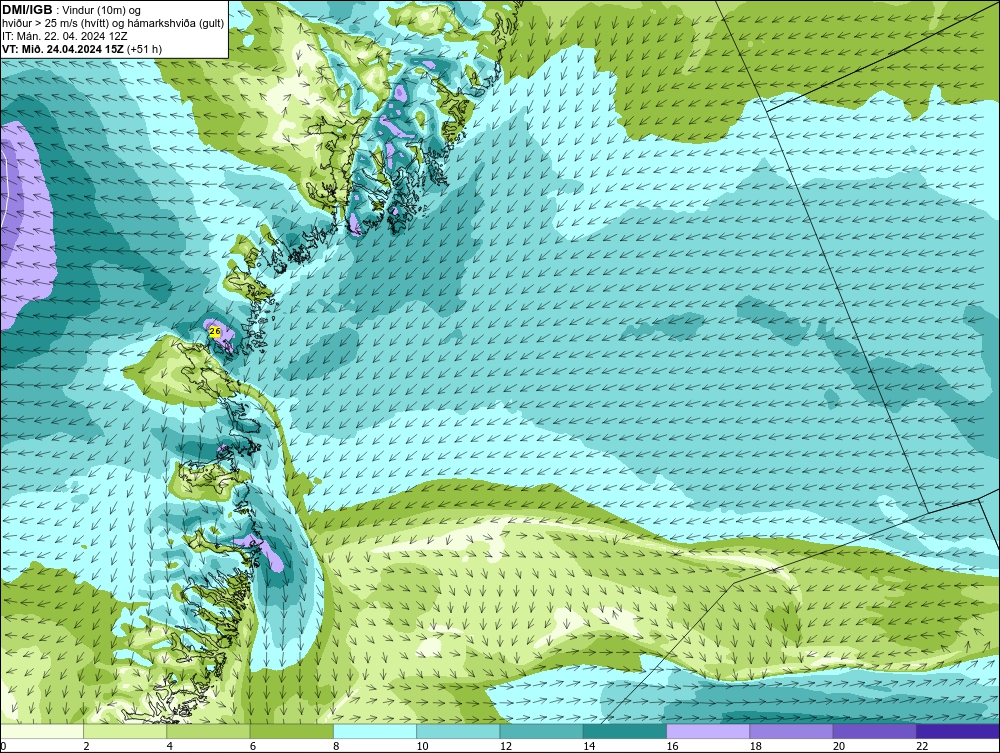Select the dark teal 14–16 m/s swatch
1000x753 pixels.
[x=625, y=731]
